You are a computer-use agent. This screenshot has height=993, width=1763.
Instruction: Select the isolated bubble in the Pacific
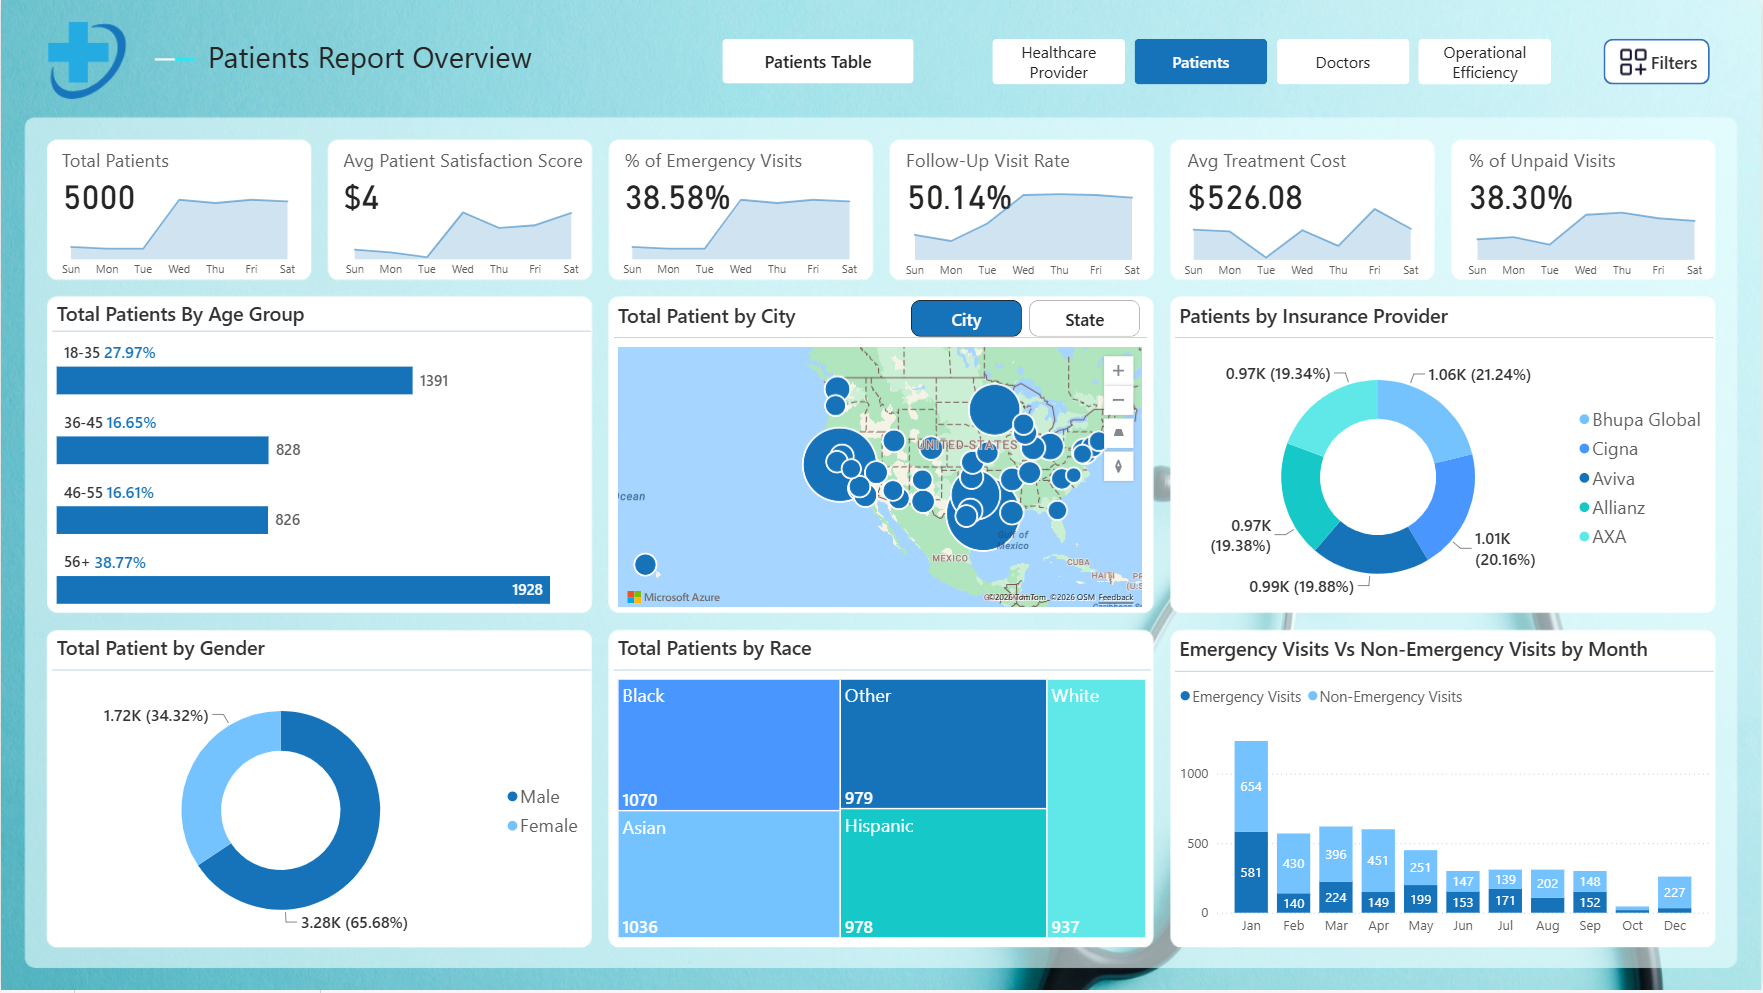click(x=646, y=565)
